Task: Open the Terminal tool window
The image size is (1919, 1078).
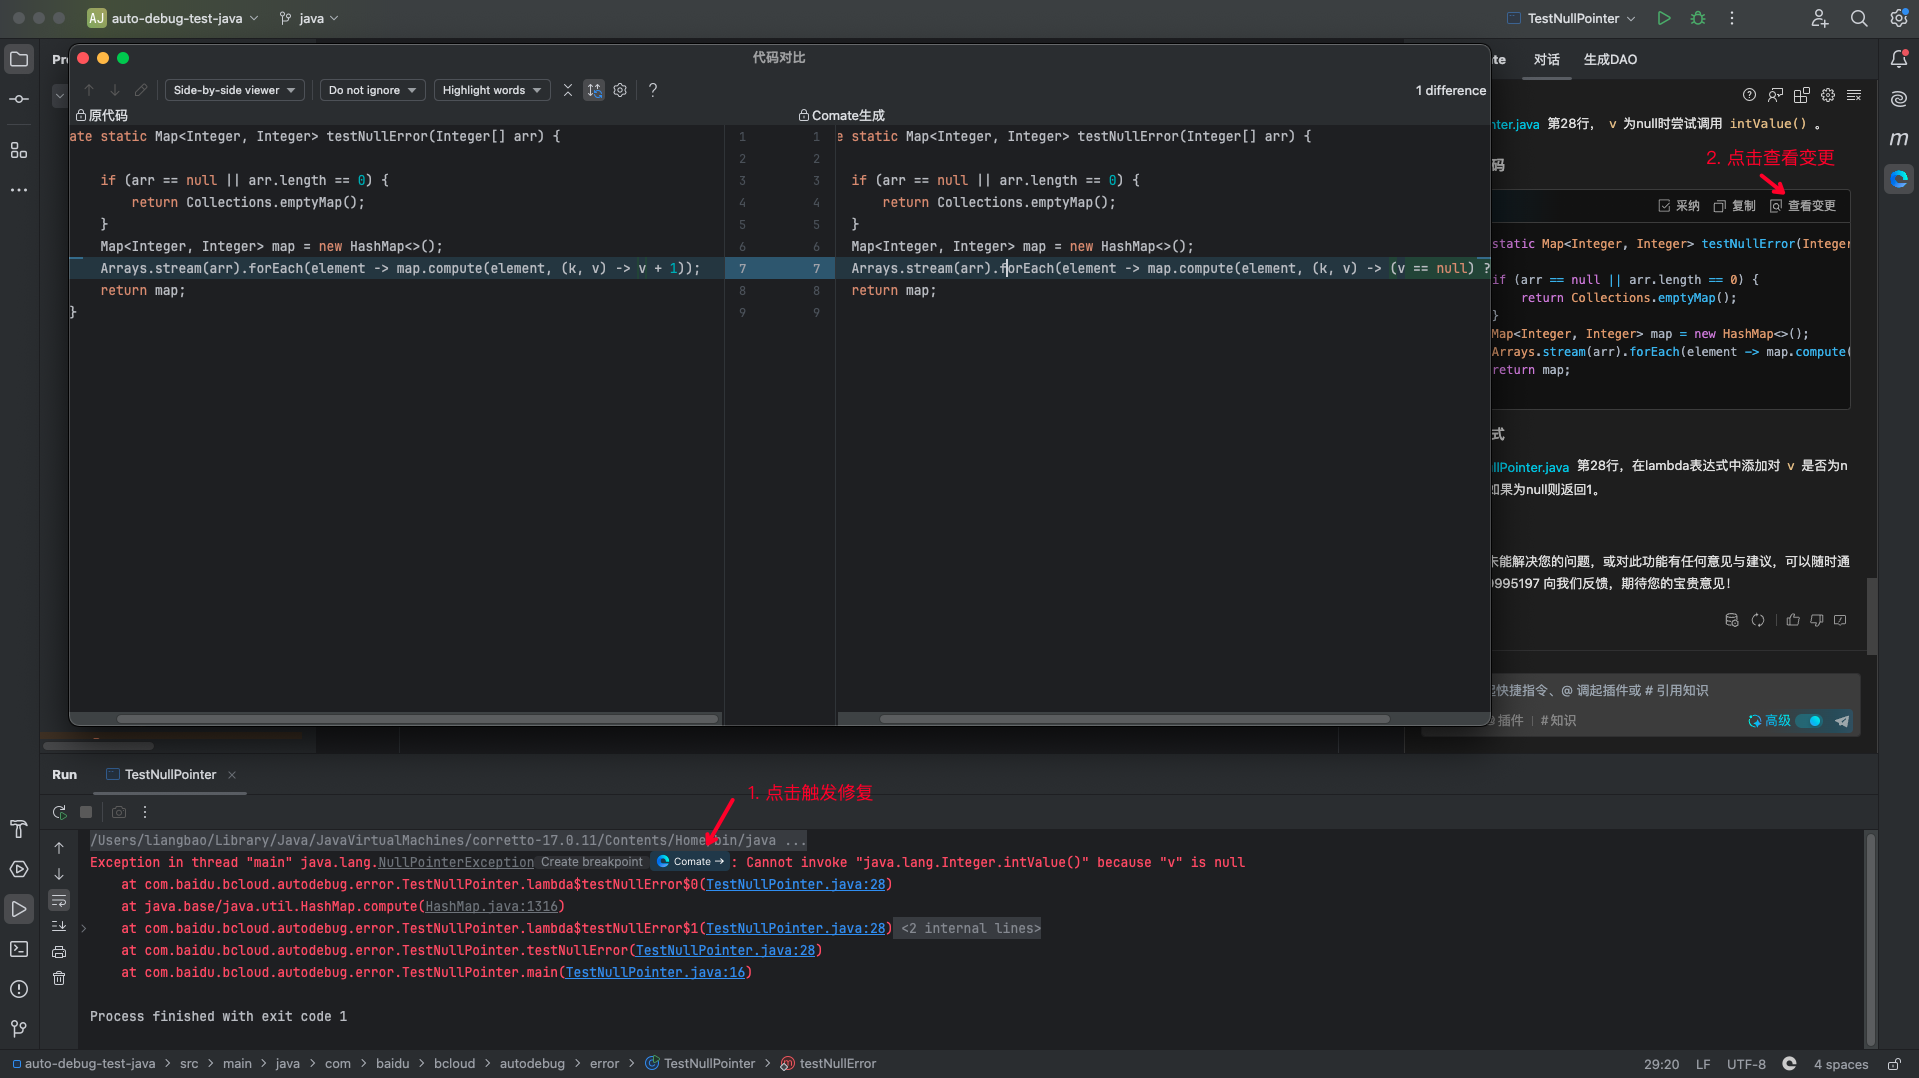Action: (19, 949)
